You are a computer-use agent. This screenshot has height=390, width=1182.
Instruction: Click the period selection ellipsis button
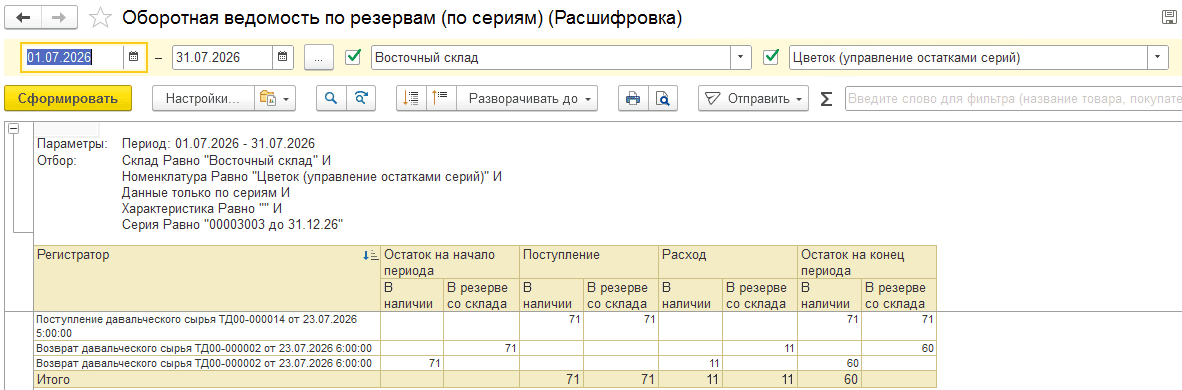point(319,57)
